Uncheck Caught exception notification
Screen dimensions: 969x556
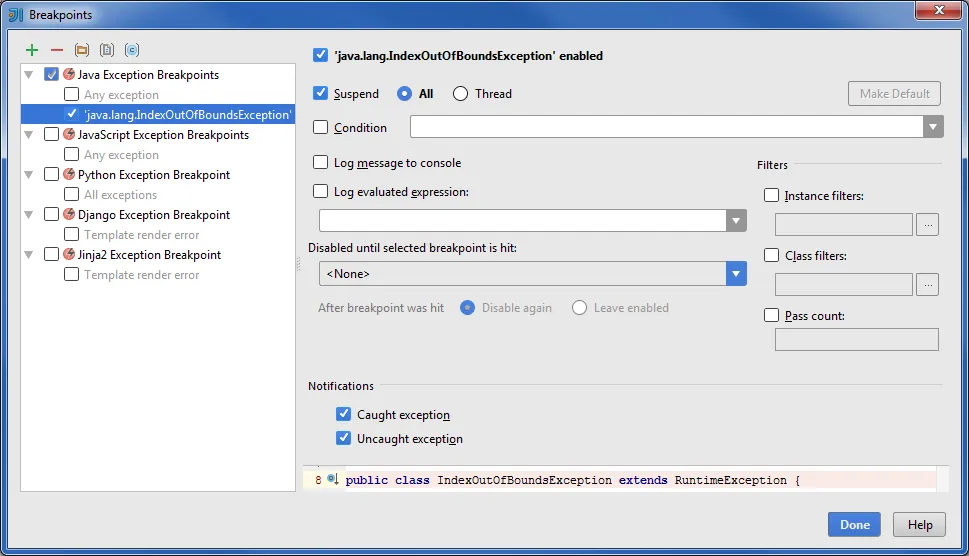click(344, 414)
